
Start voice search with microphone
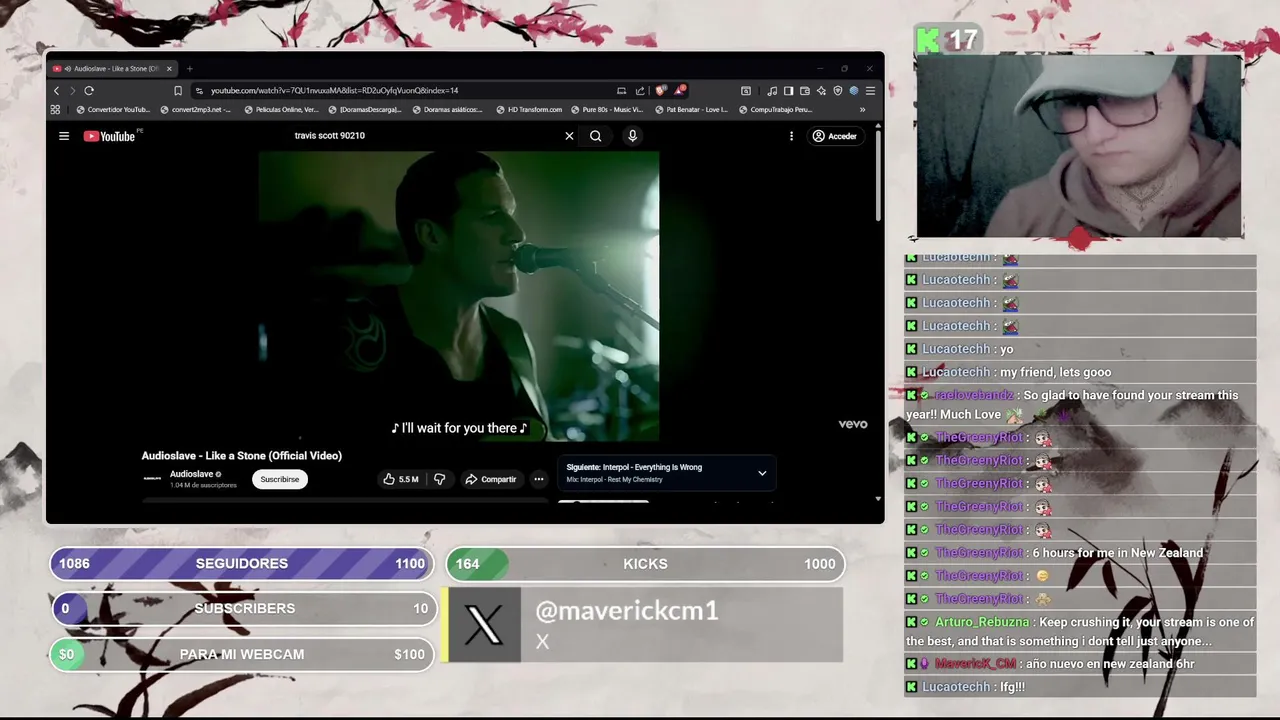(x=632, y=136)
